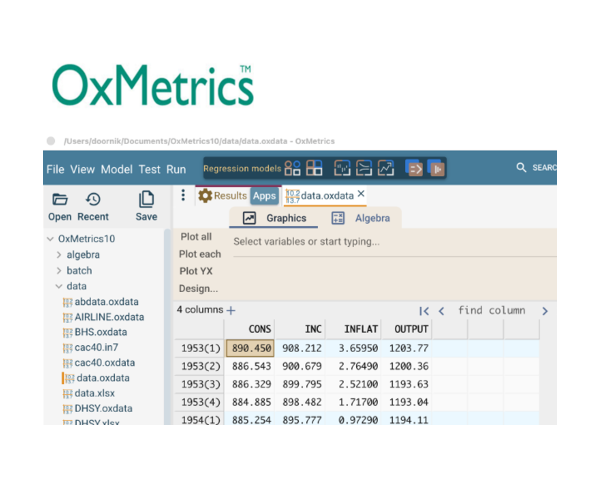Close the data.oxdata tab
The width and height of the screenshot is (600, 477).
click(361, 195)
